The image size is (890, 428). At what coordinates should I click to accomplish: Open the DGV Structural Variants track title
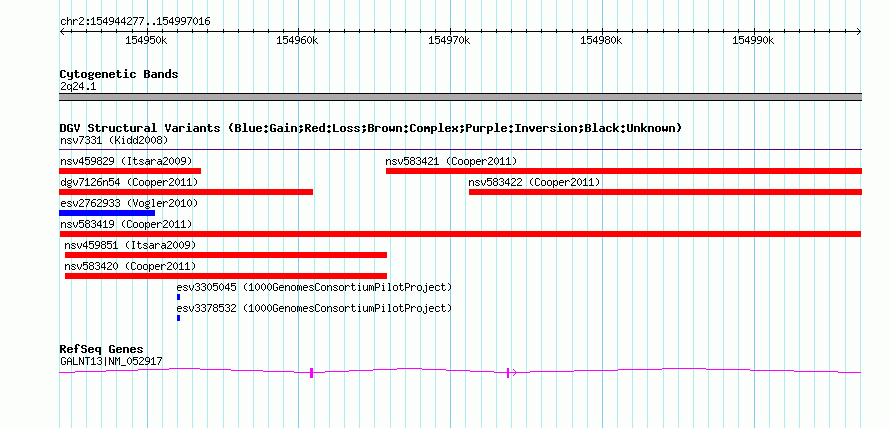click(371, 128)
